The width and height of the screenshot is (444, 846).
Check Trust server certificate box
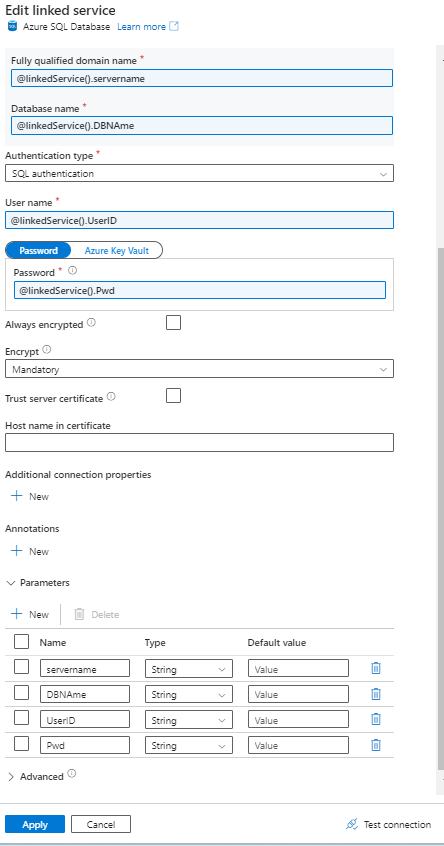tap(174, 395)
